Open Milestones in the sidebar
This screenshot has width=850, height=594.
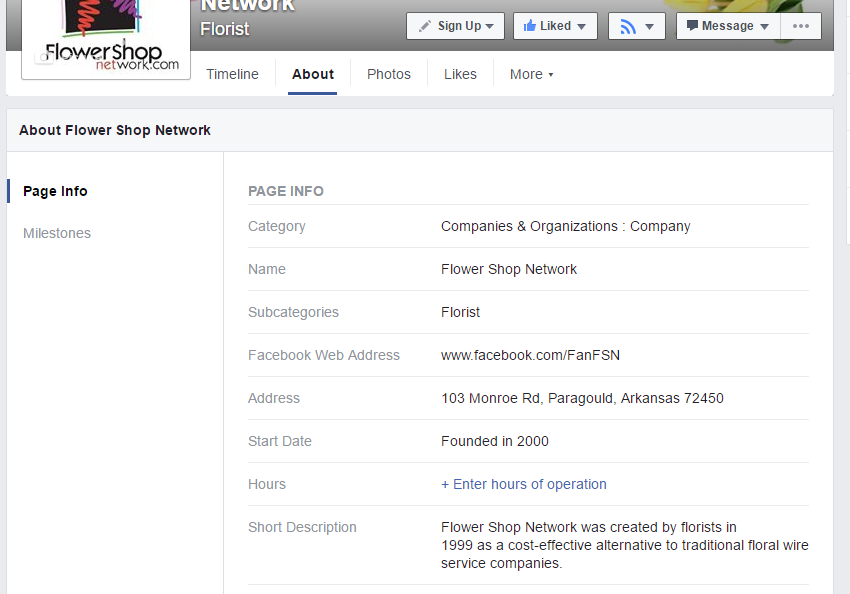(x=57, y=233)
